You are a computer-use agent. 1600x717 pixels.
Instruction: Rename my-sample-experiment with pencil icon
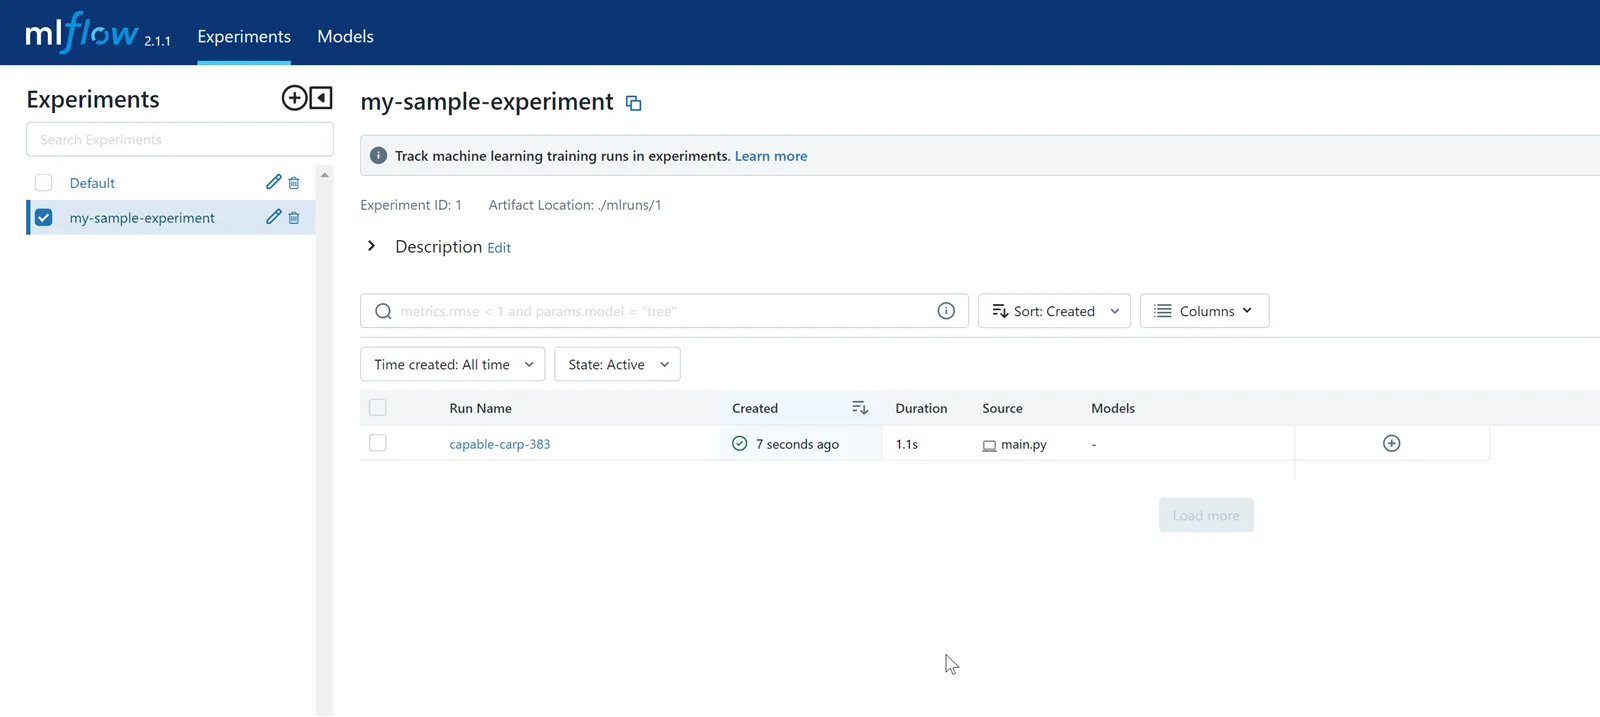coord(273,217)
